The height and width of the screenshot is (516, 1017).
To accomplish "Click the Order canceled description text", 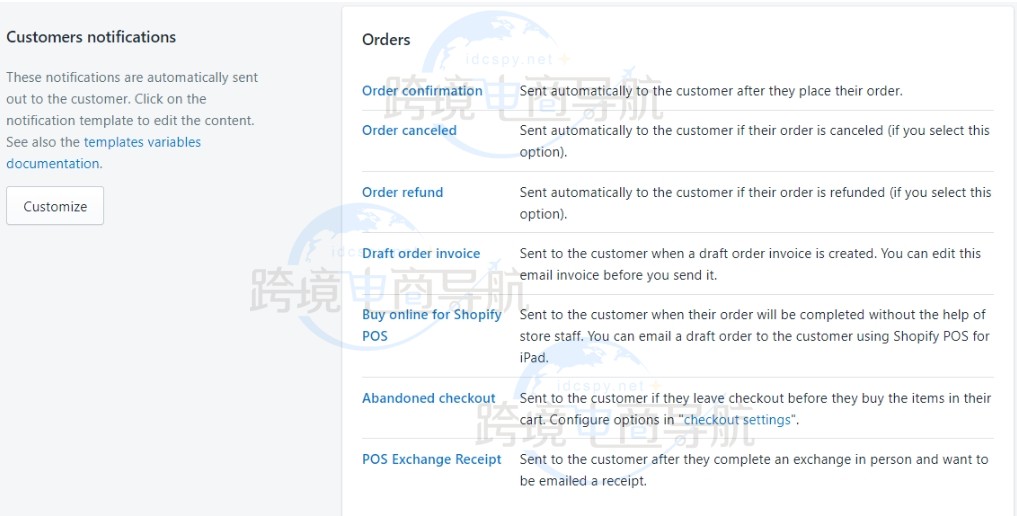I will pos(754,141).
